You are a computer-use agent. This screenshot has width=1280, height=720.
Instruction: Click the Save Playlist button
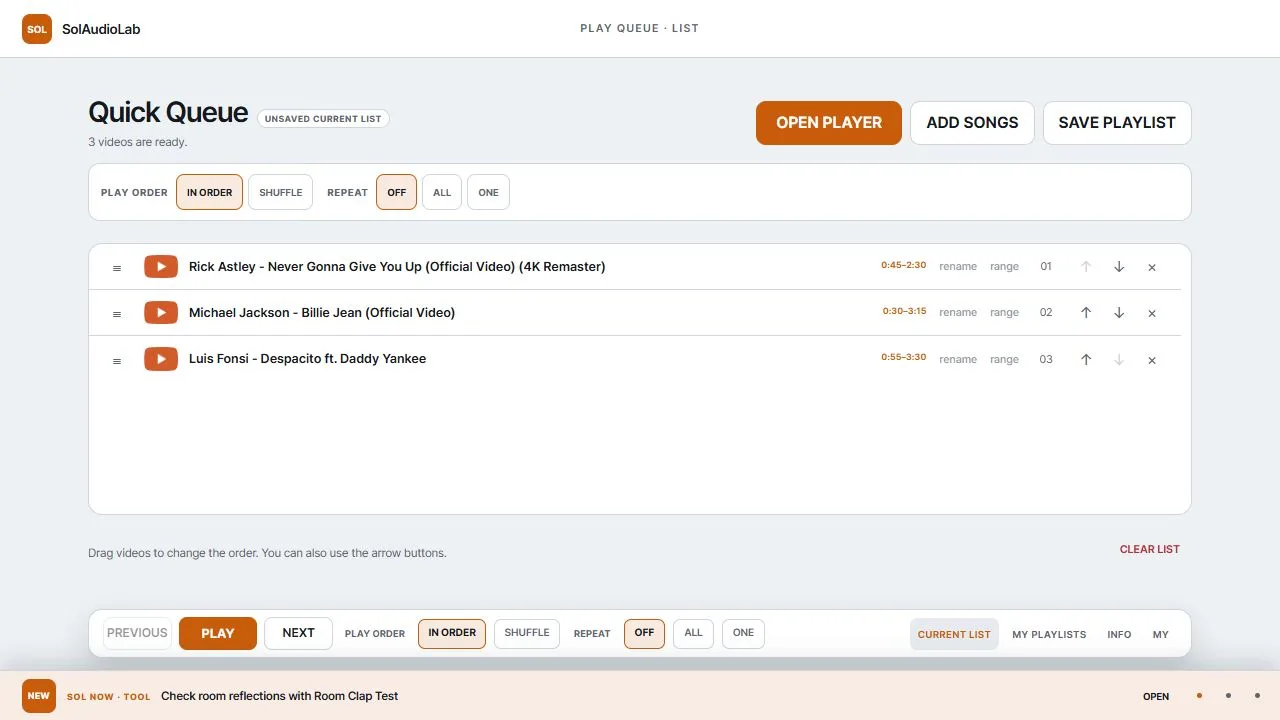tap(1117, 123)
